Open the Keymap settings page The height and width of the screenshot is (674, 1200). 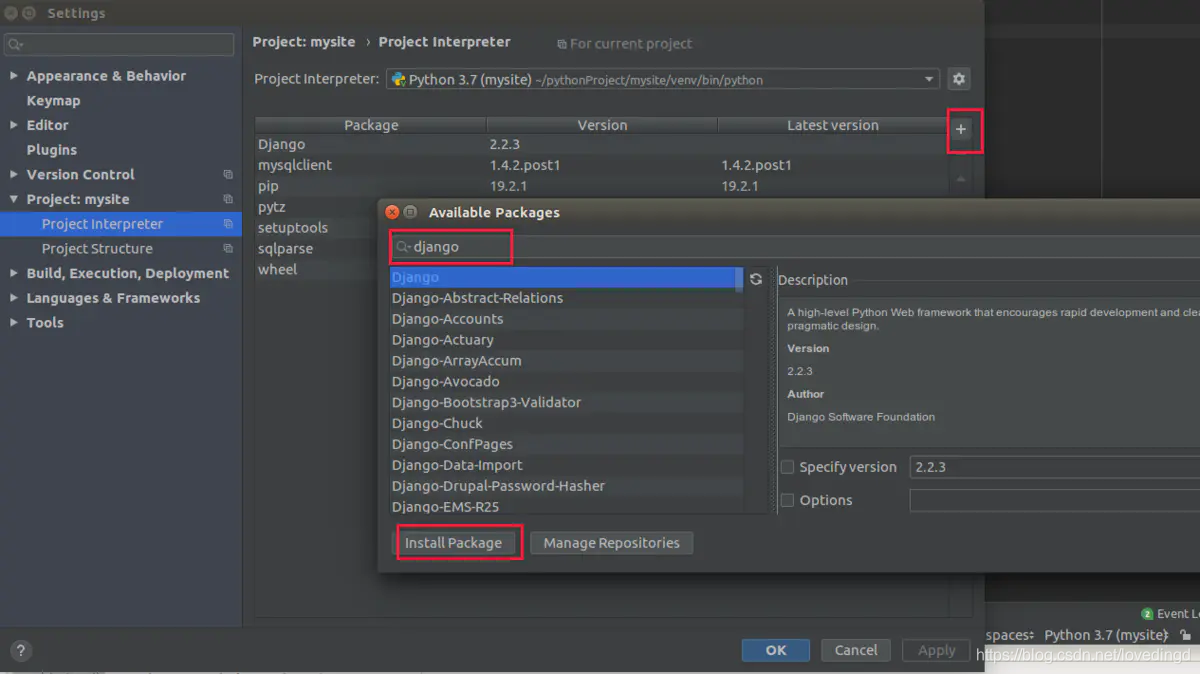click(53, 100)
